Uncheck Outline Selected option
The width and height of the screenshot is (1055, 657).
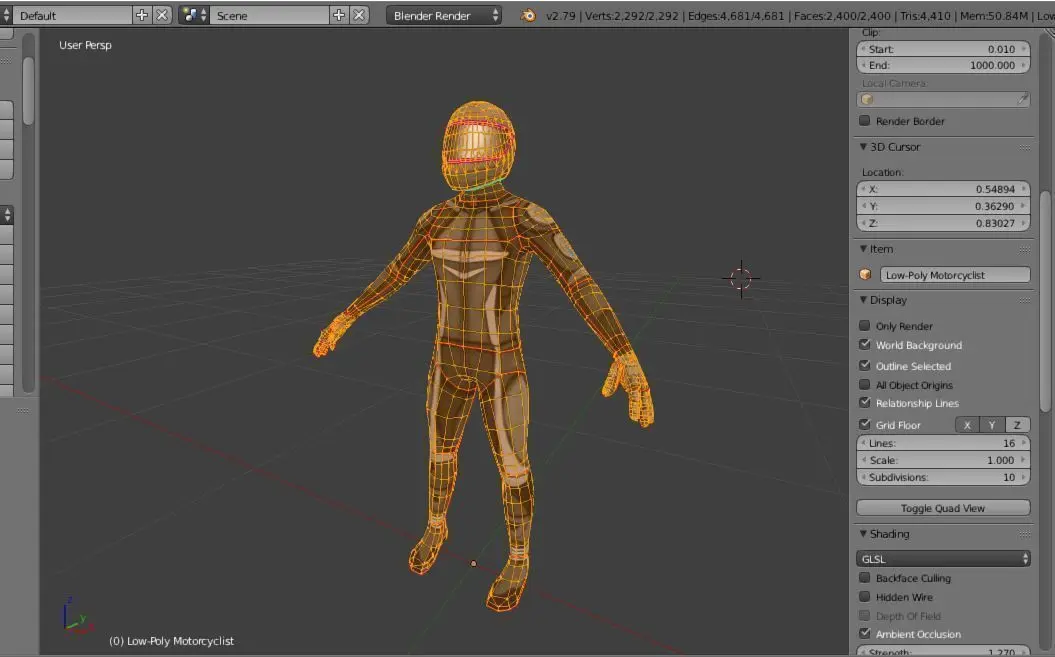tap(865, 366)
